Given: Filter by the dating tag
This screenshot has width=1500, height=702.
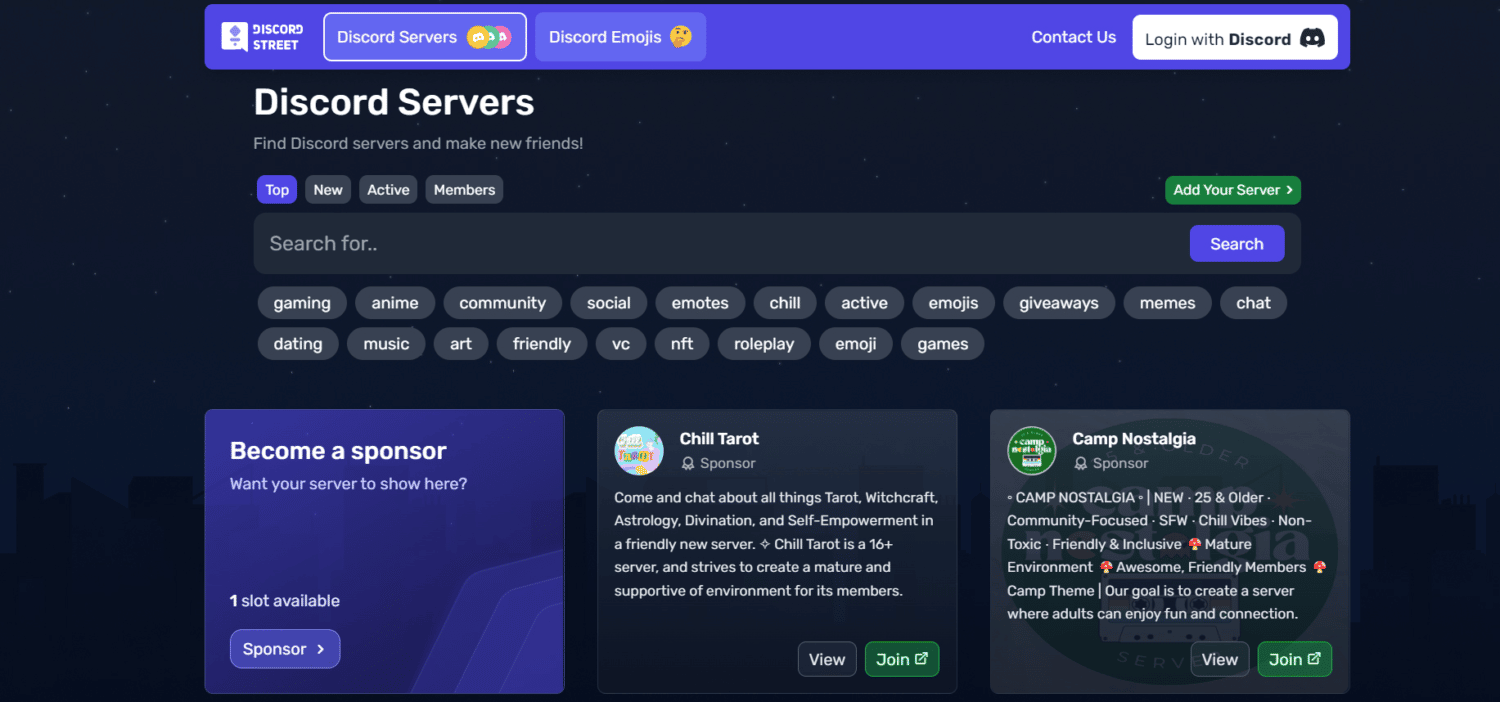Looking at the screenshot, I should pyautogui.click(x=298, y=344).
